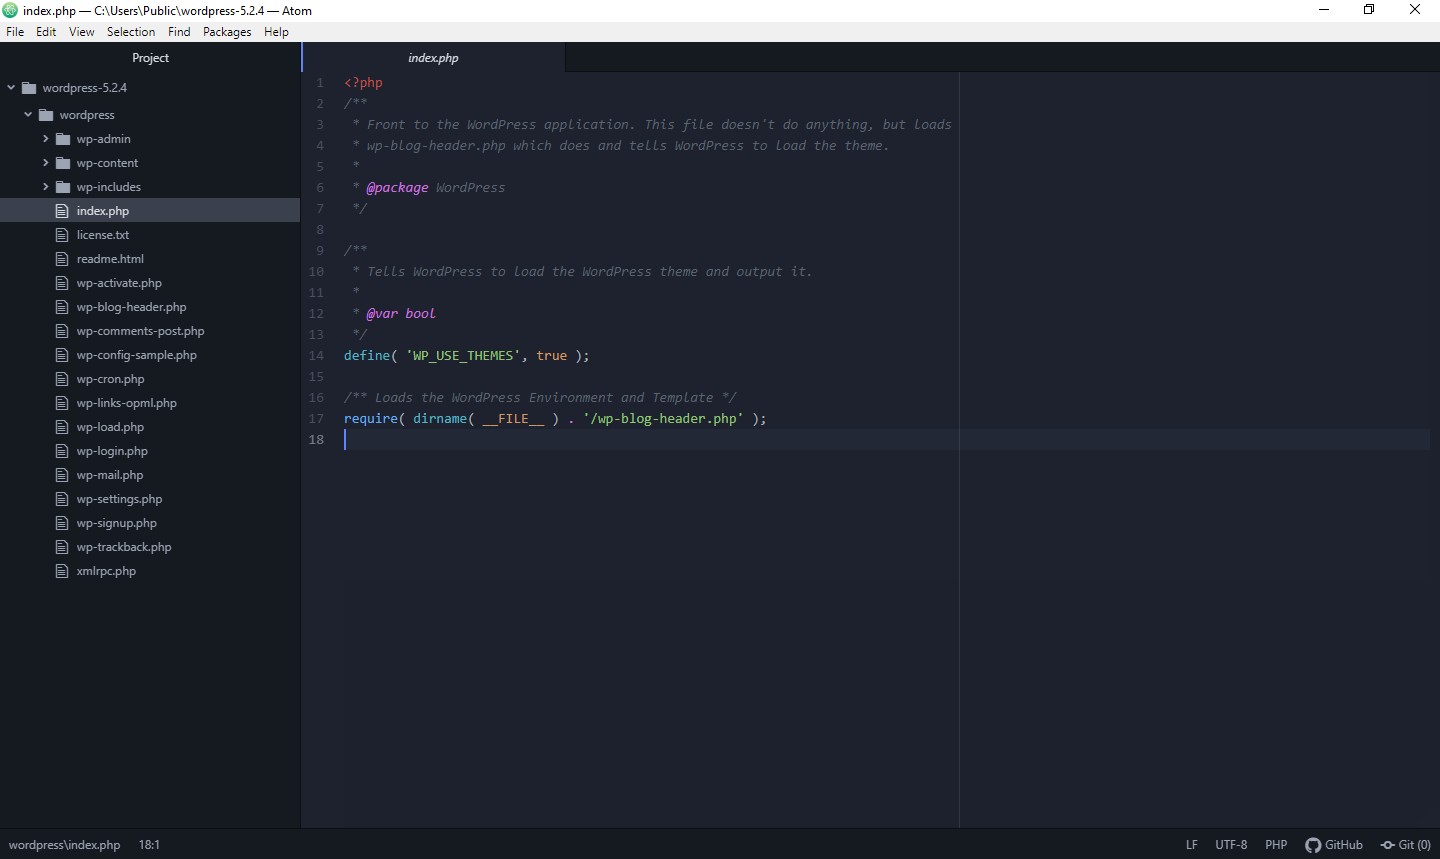Change the line ending via LF indicator

coord(1191,845)
